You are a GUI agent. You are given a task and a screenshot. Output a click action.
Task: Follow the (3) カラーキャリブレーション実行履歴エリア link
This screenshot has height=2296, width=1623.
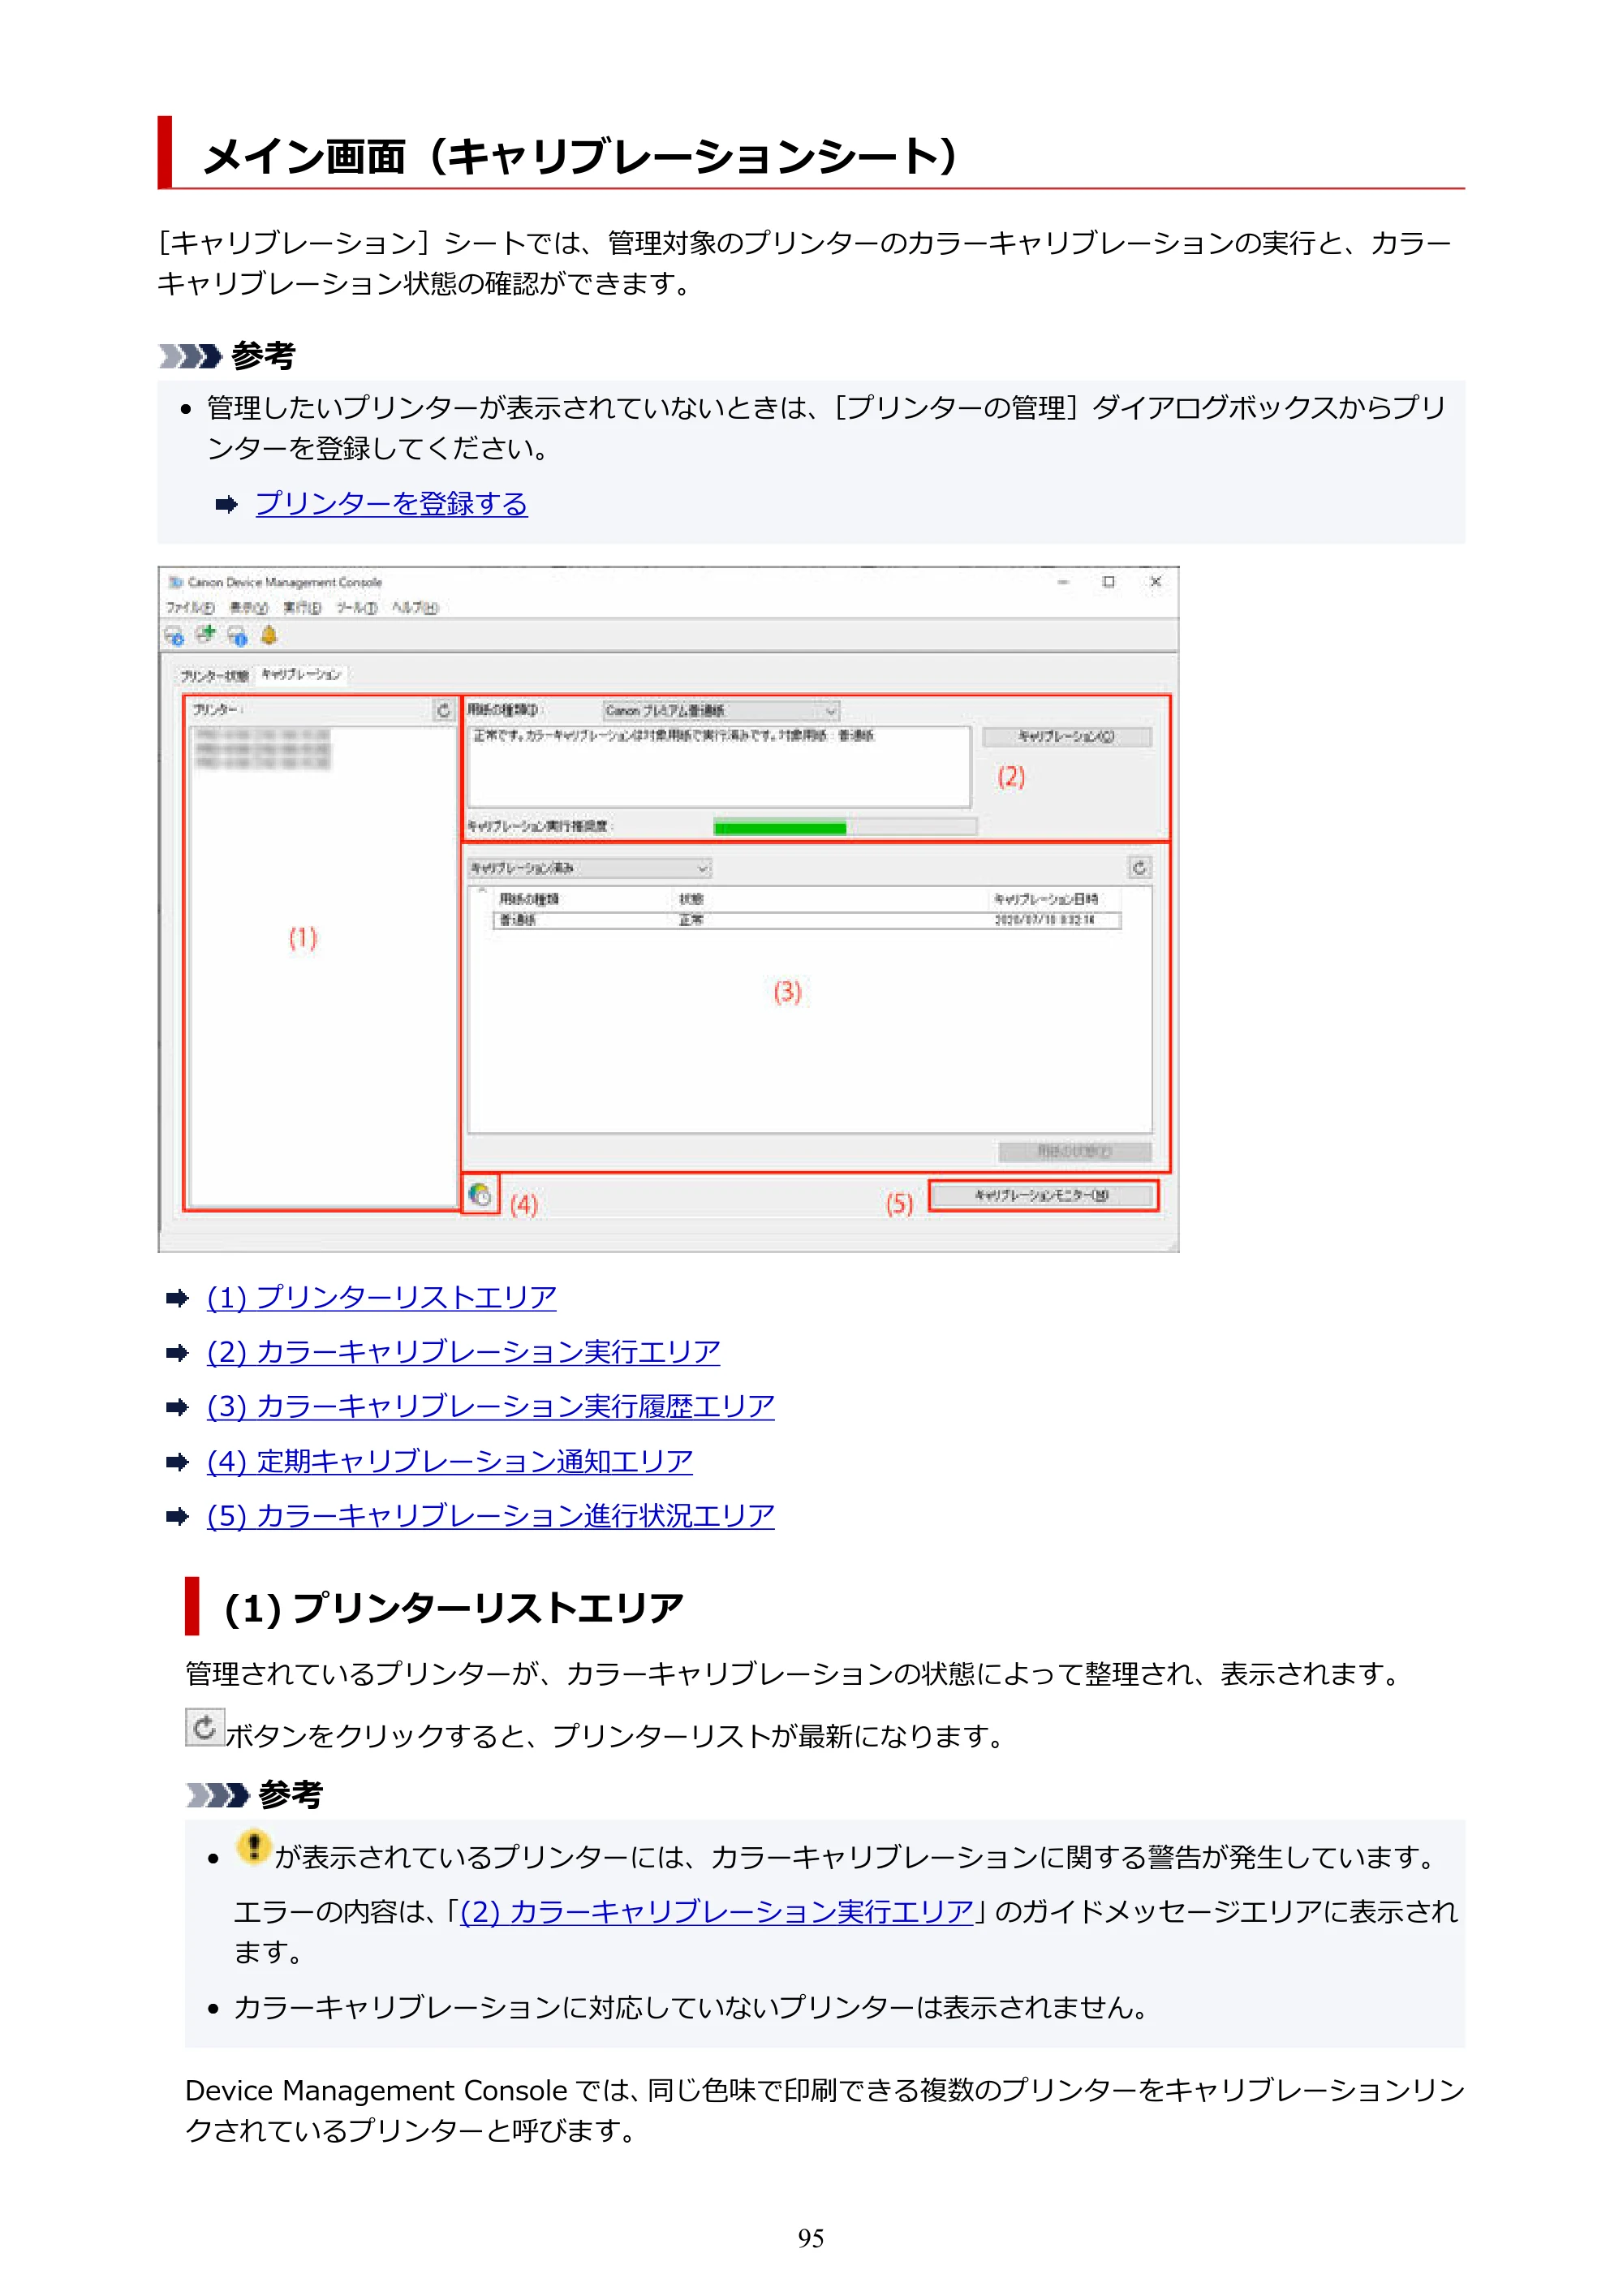(490, 1406)
